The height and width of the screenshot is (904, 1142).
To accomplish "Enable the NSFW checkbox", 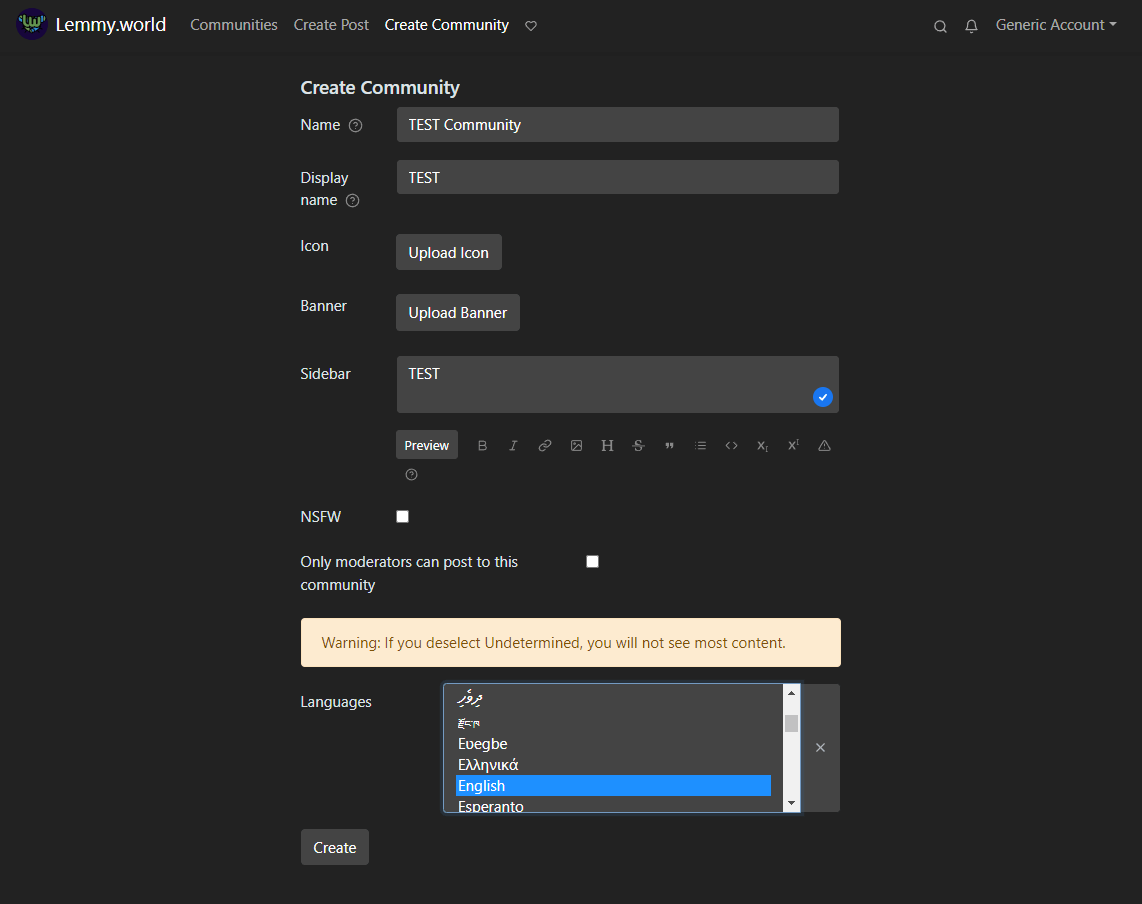I will pyautogui.click(x=402, y=516).
